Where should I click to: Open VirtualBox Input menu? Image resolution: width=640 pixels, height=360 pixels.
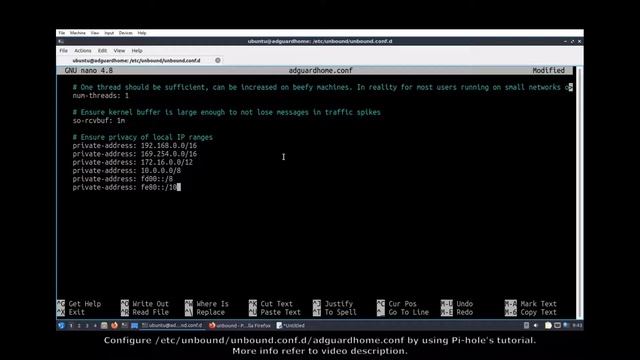pos(109,33)
